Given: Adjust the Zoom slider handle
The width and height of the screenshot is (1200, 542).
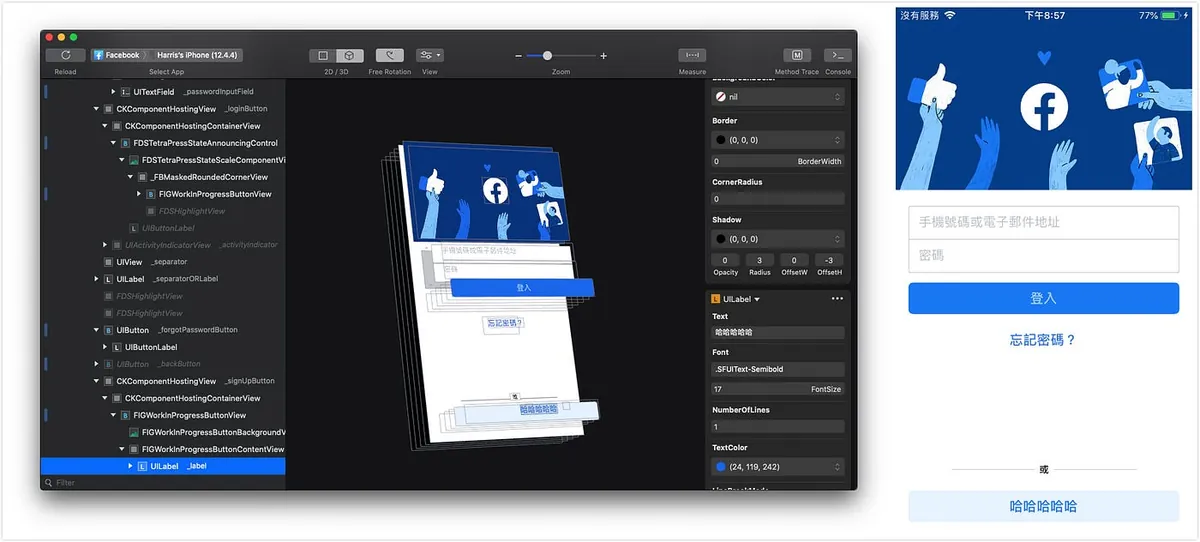Looking at the screenshot, I should click(x=547, y=56).
